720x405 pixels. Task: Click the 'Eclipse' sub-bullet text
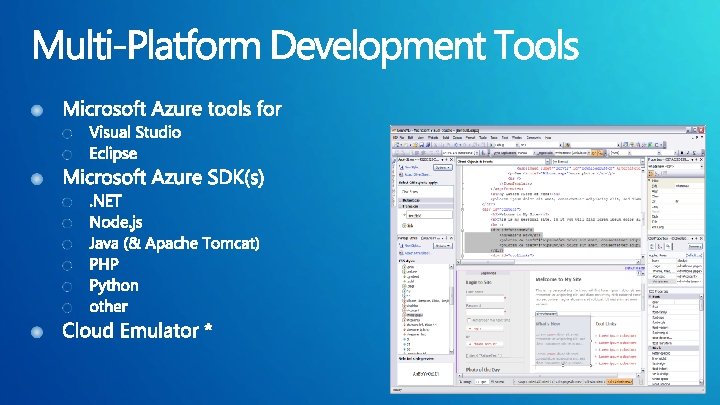pyautogui.click(x=113, y=153)
